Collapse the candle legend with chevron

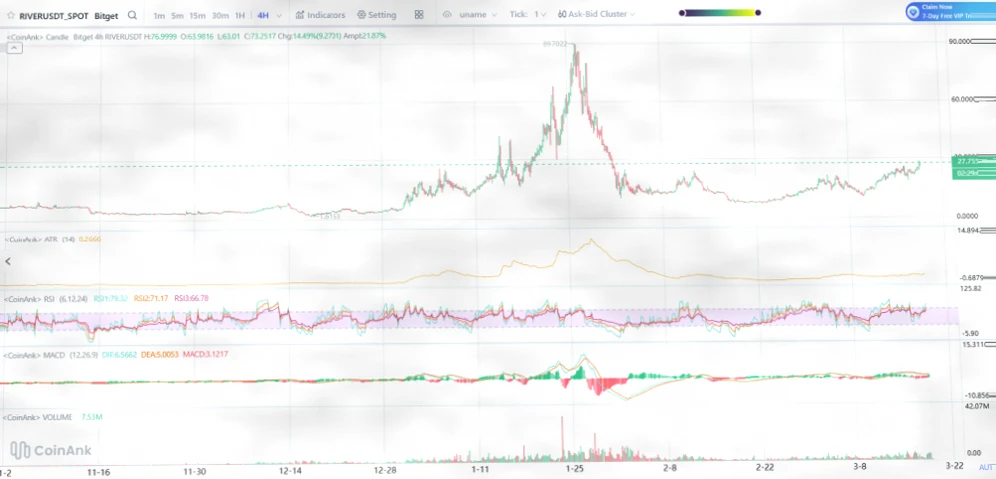point(15,48)
